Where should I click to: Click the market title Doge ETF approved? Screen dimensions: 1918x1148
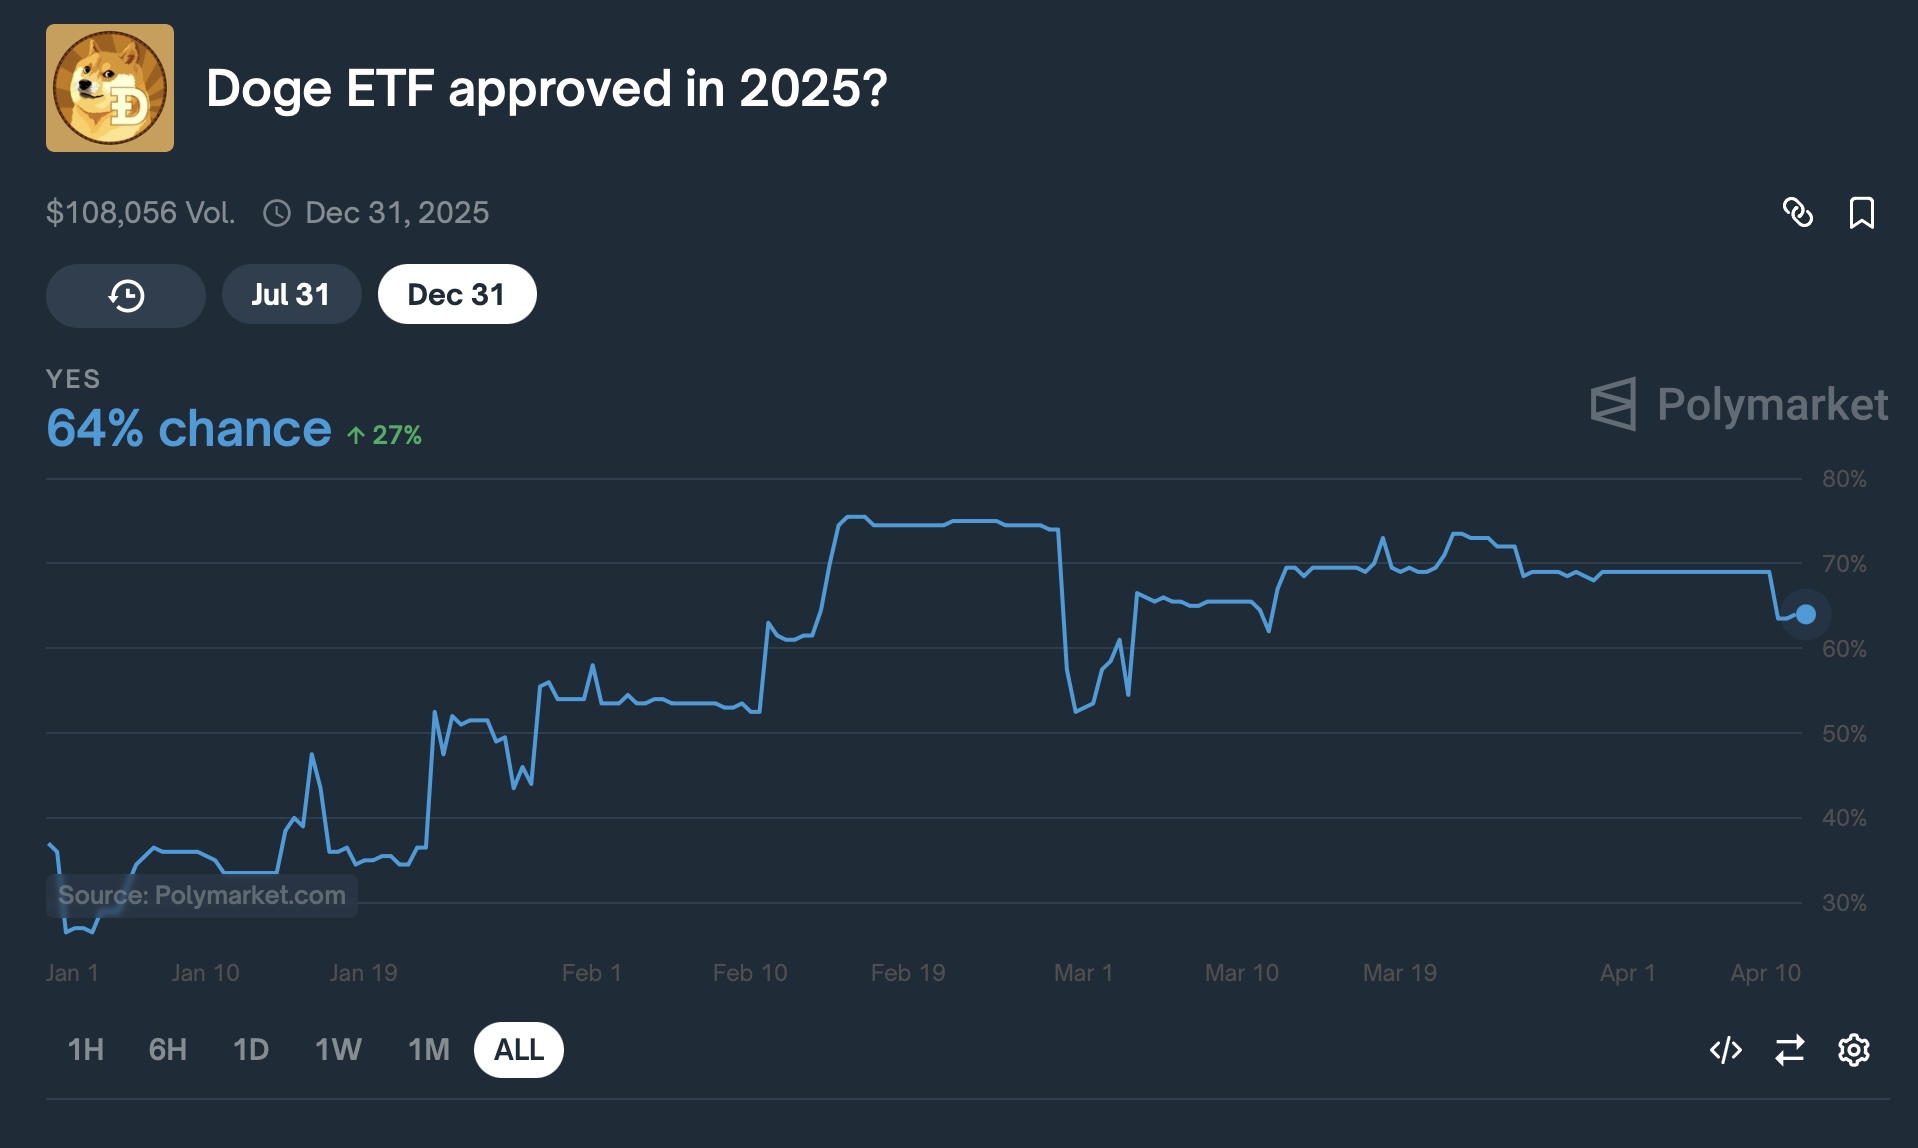(x=546, y=88)
